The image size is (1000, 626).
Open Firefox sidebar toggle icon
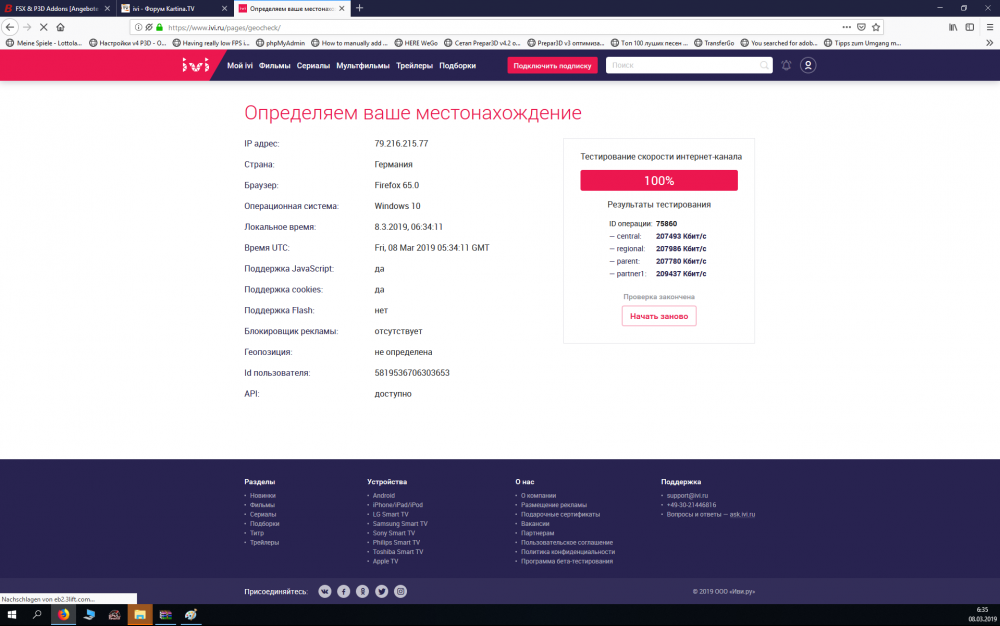point(970,28)
